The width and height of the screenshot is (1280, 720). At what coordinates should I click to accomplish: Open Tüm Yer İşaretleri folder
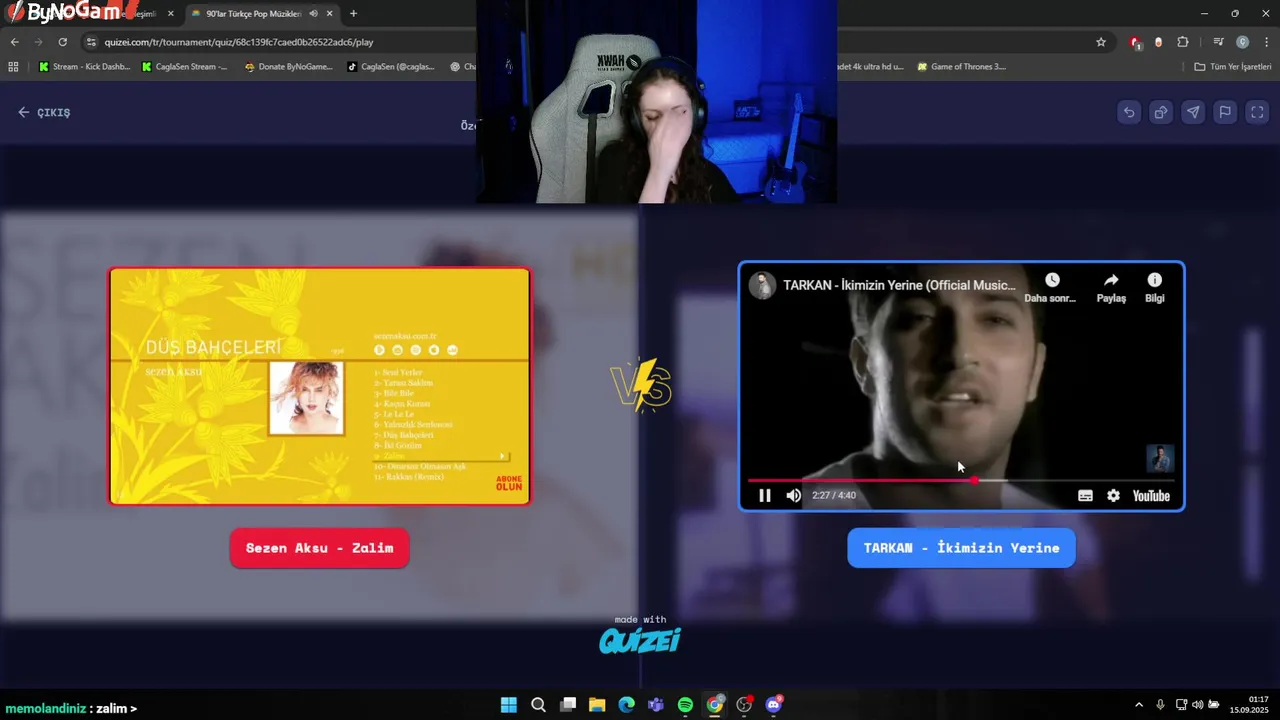coord(1233,67)
